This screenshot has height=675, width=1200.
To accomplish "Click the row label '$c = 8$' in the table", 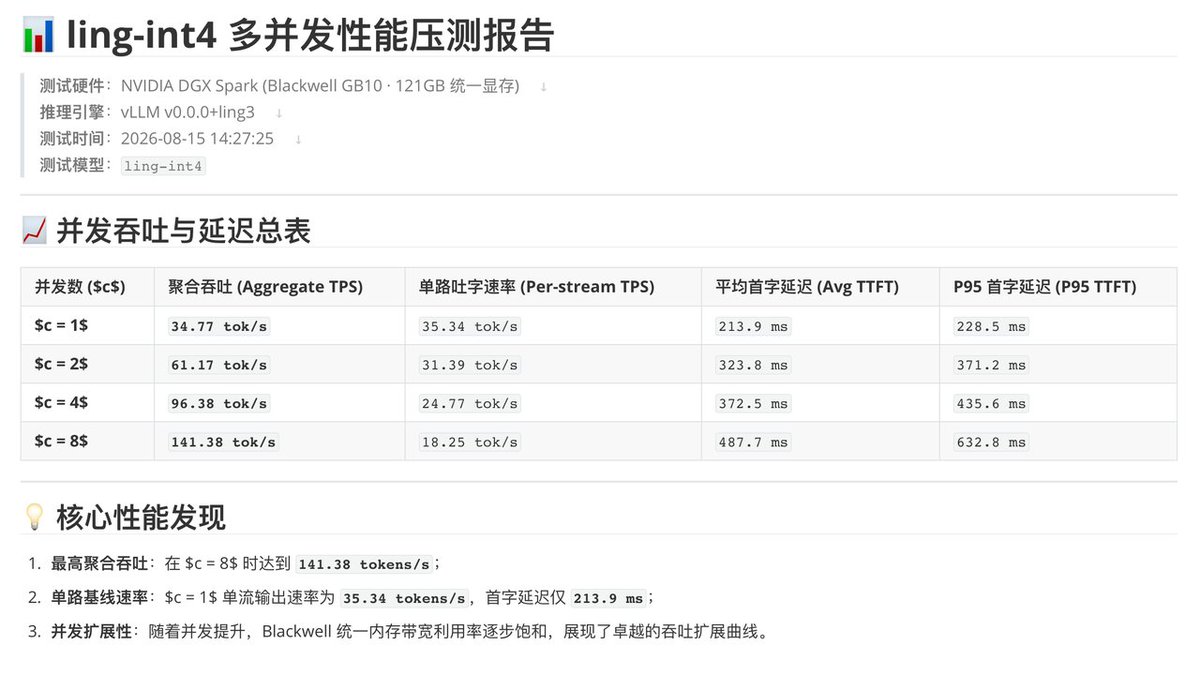I will click(x=61, y=441).
